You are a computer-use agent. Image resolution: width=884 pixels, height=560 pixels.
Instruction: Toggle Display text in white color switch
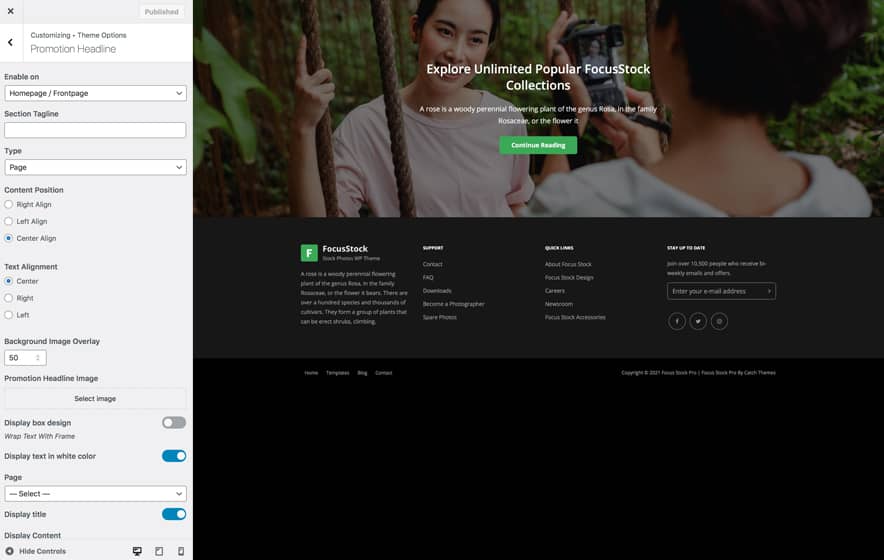pyautogui.click(x=174, y=456)
